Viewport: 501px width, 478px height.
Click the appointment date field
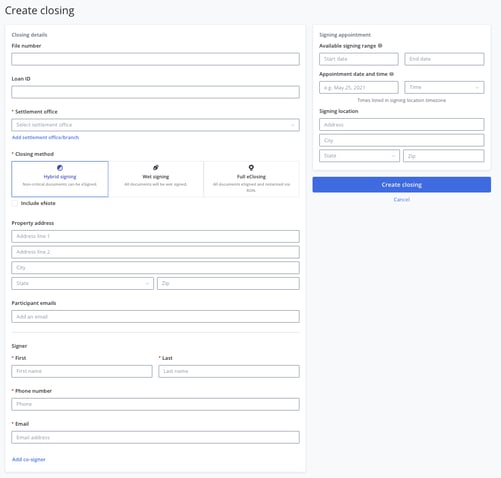coord(359,87)
